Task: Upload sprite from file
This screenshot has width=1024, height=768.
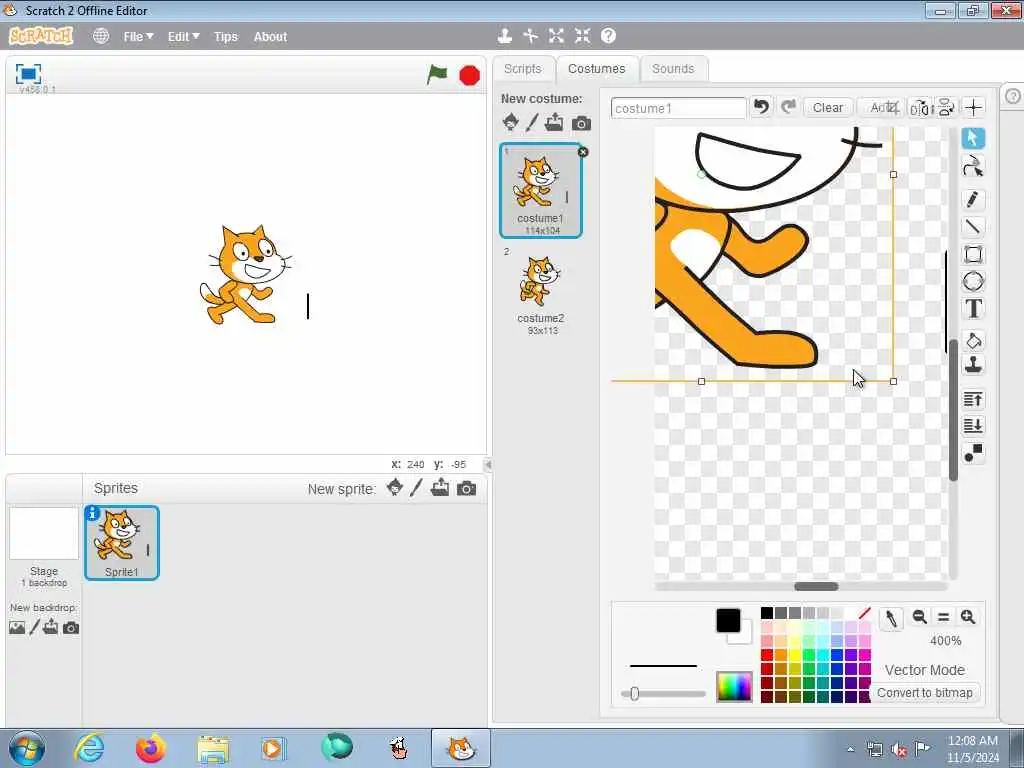Action: point(440,488)
